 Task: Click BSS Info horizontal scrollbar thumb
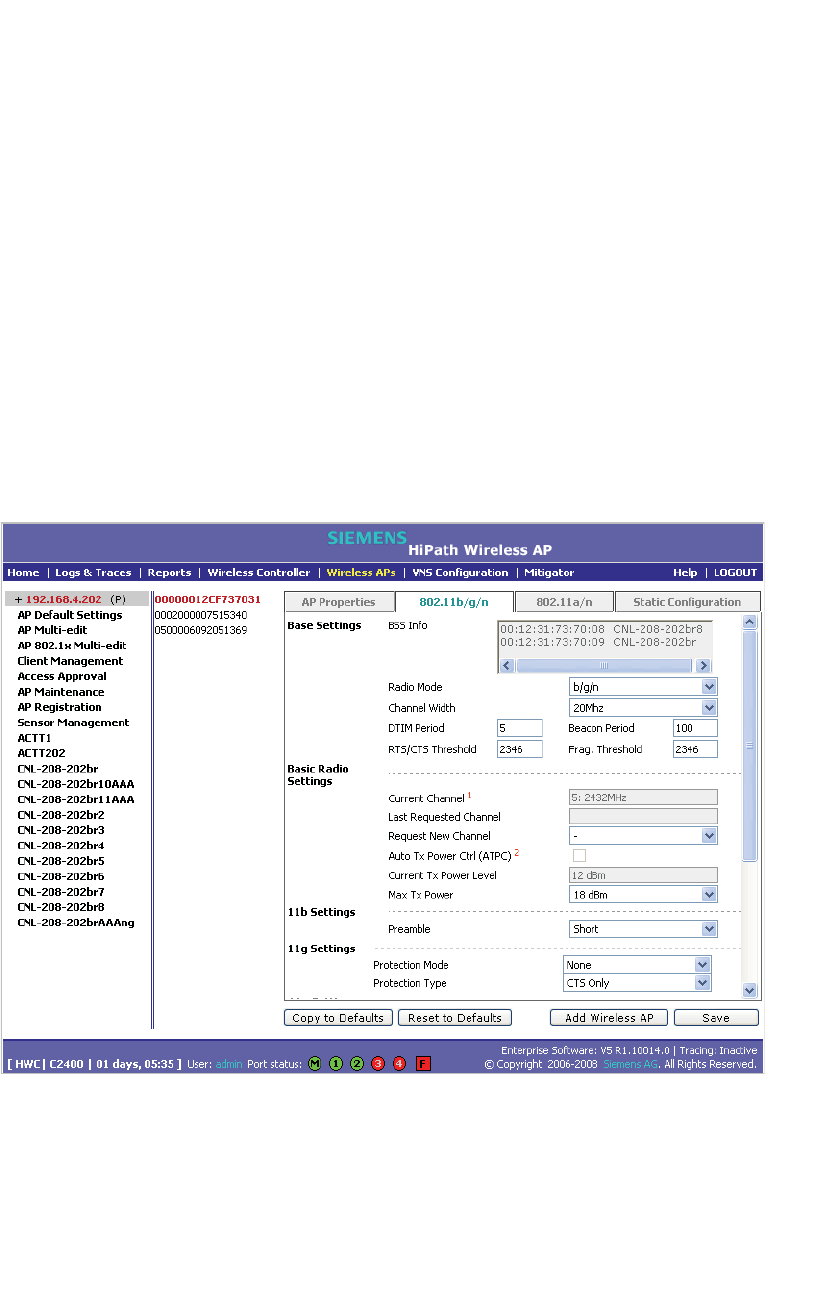pos(604,665)
